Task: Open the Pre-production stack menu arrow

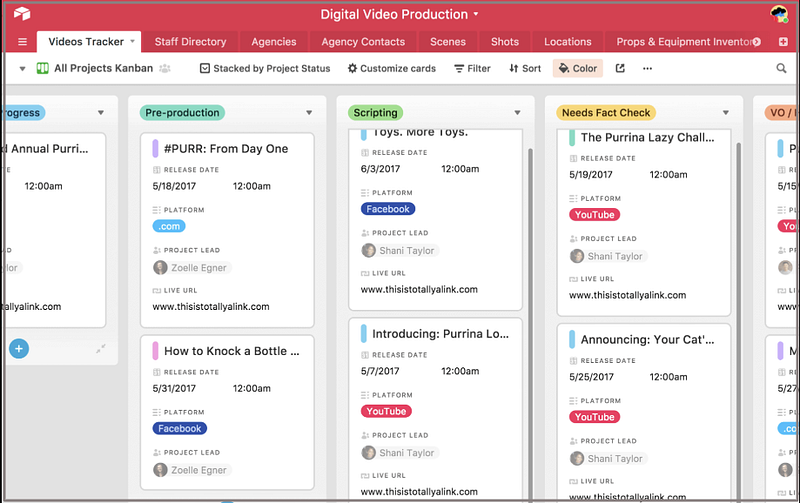Action: tap(309, 113)
